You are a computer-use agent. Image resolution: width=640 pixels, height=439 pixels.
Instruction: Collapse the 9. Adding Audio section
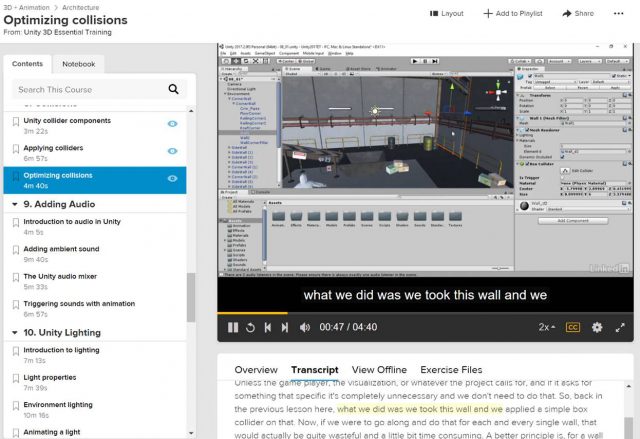(15, 204)
